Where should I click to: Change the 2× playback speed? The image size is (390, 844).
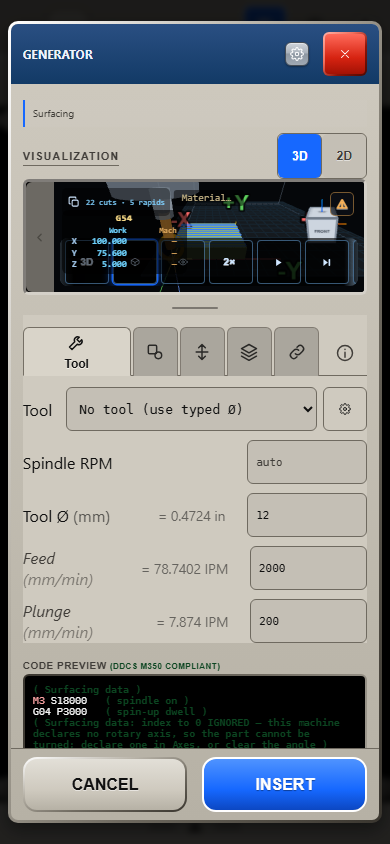[231, 262]
